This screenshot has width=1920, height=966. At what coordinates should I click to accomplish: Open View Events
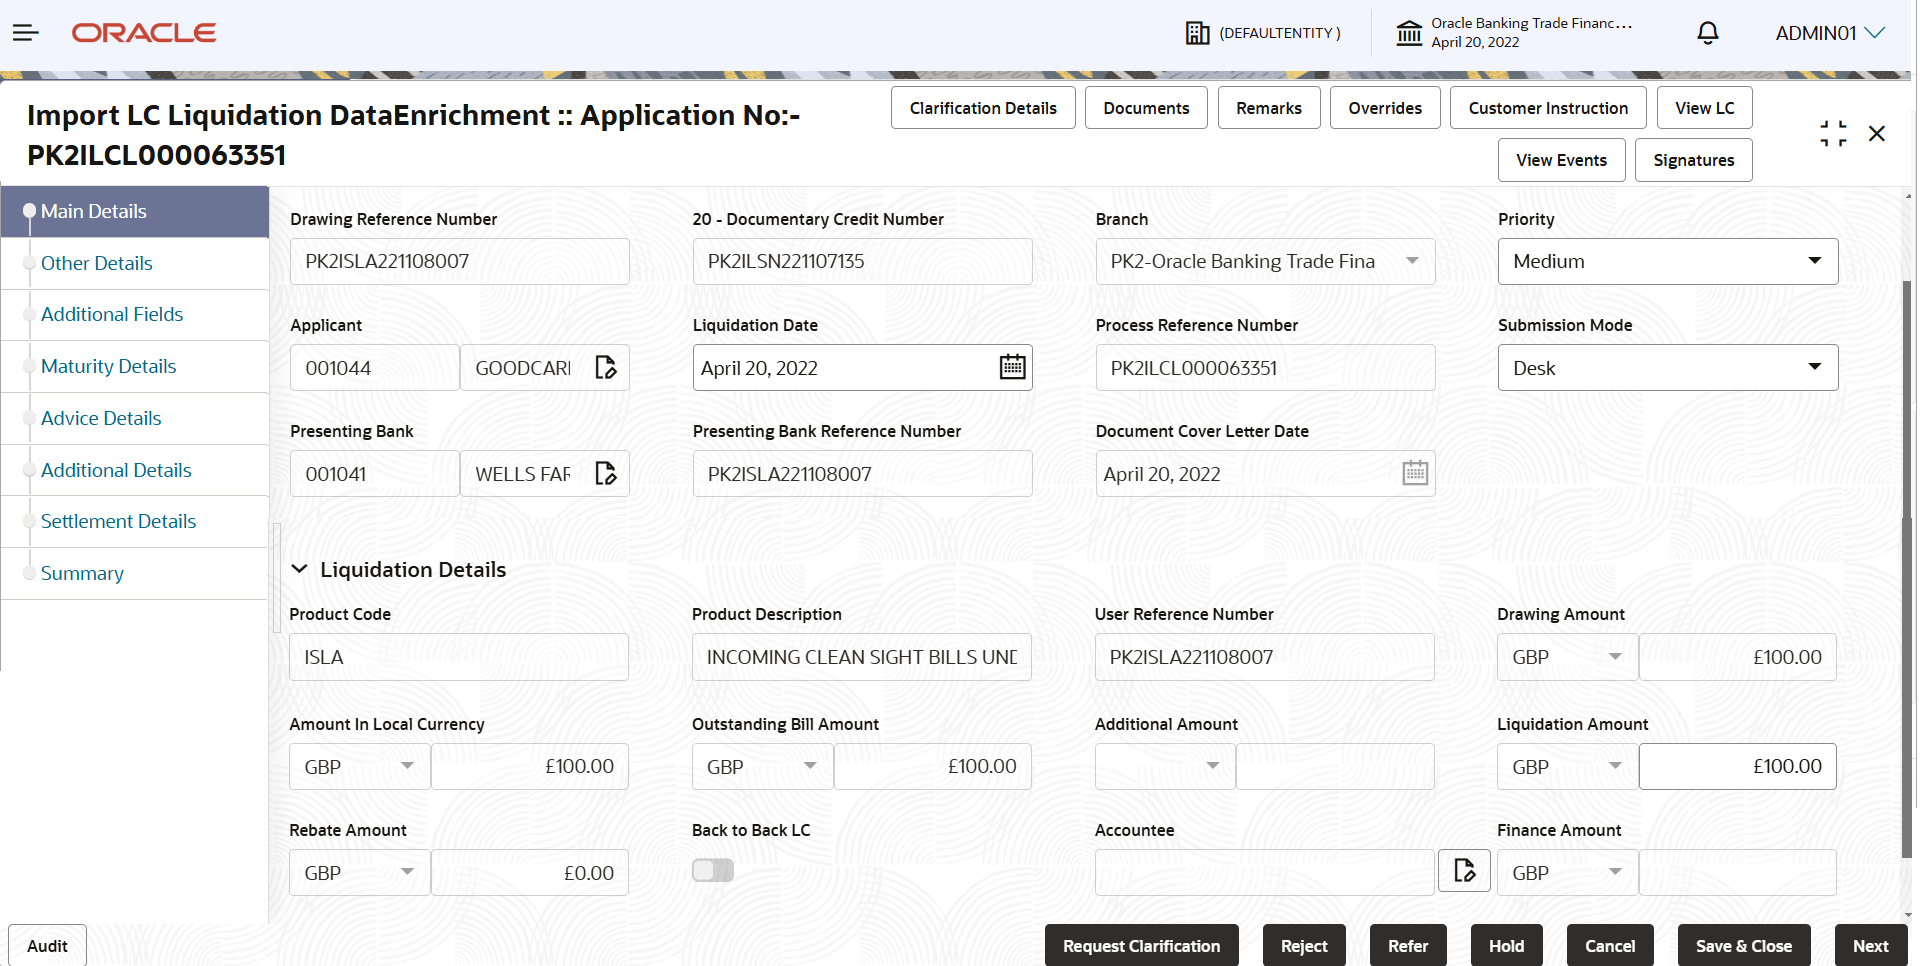(x=1562, y=160)
